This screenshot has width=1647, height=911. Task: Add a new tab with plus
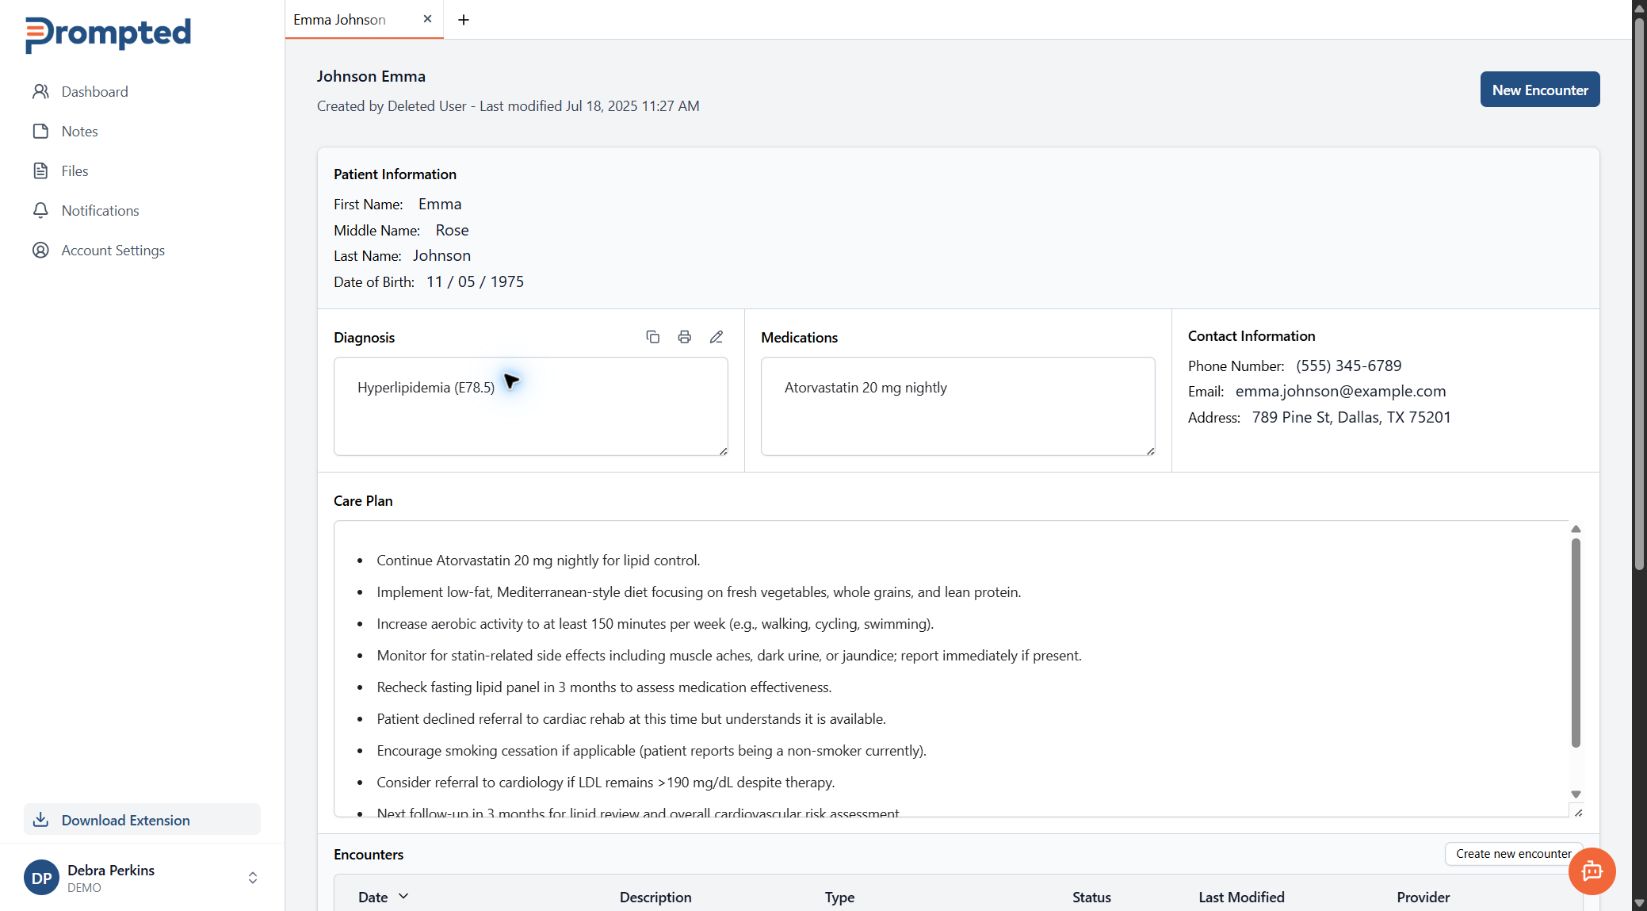pos(463,20)
